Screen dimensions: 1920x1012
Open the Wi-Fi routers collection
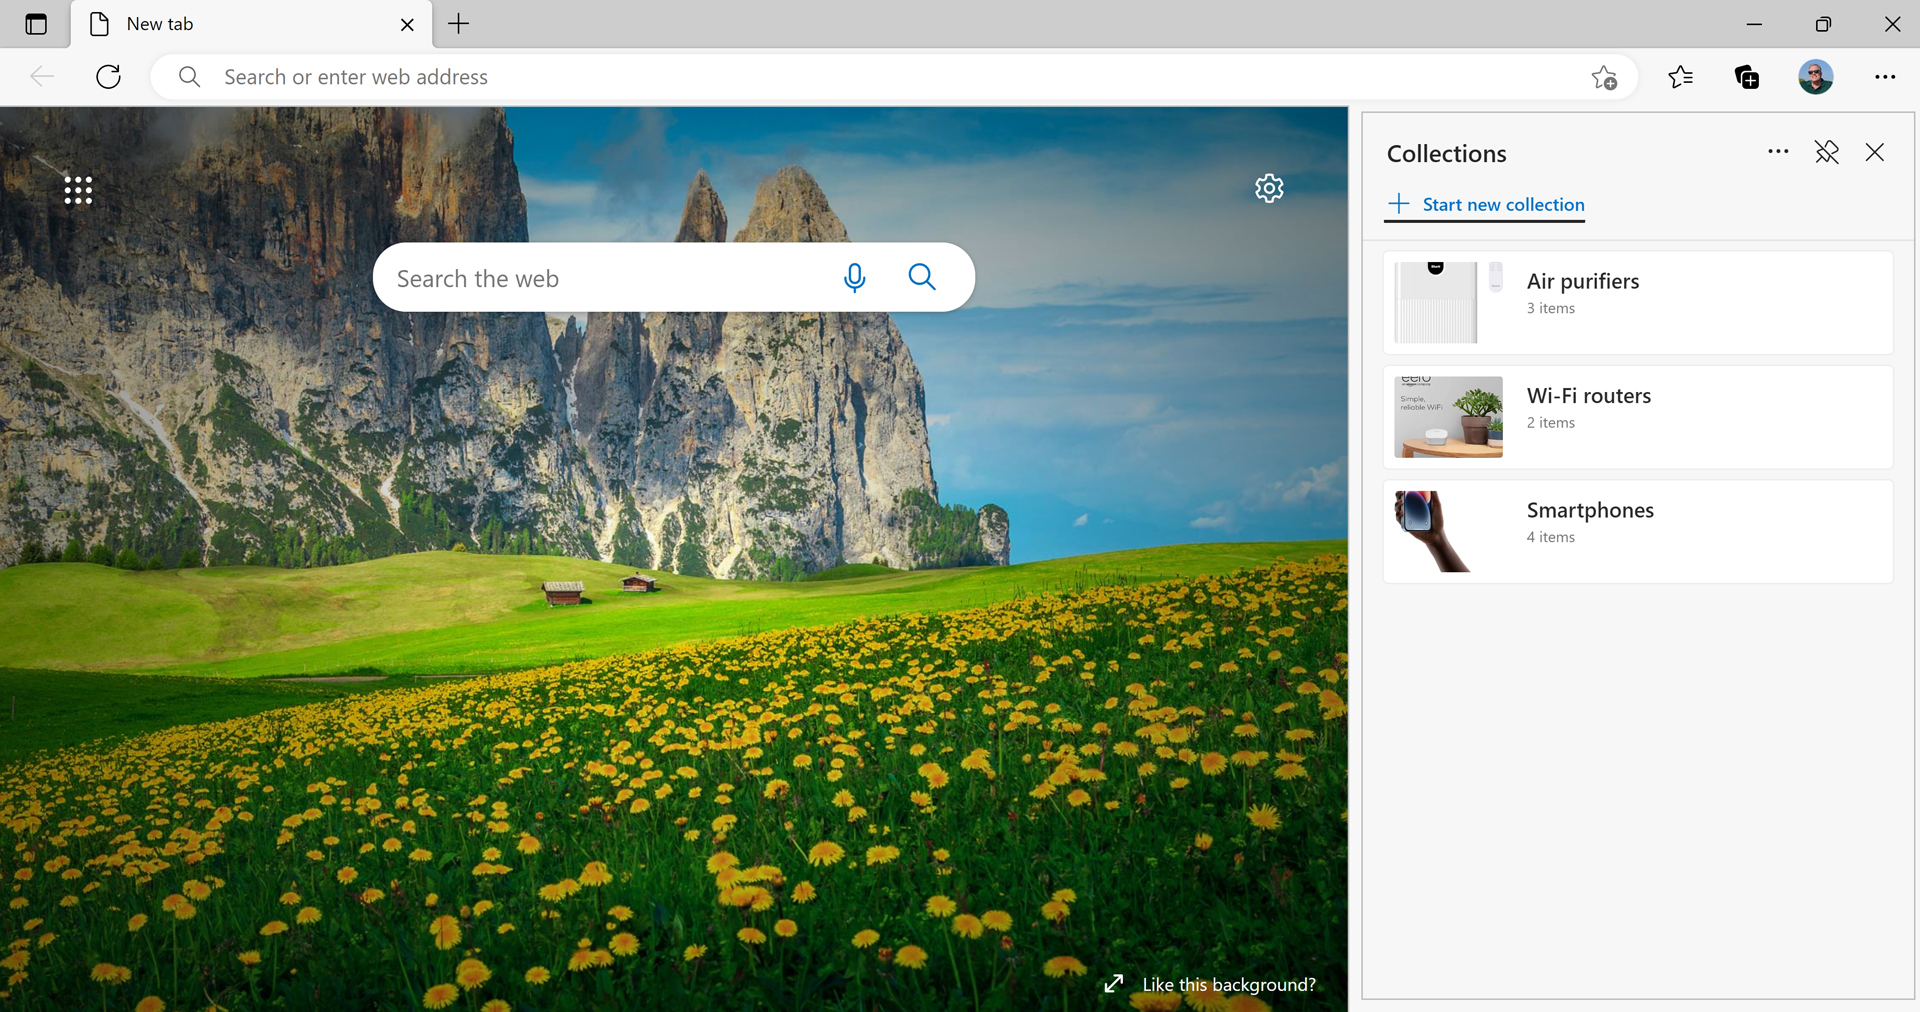(1637, 417)
